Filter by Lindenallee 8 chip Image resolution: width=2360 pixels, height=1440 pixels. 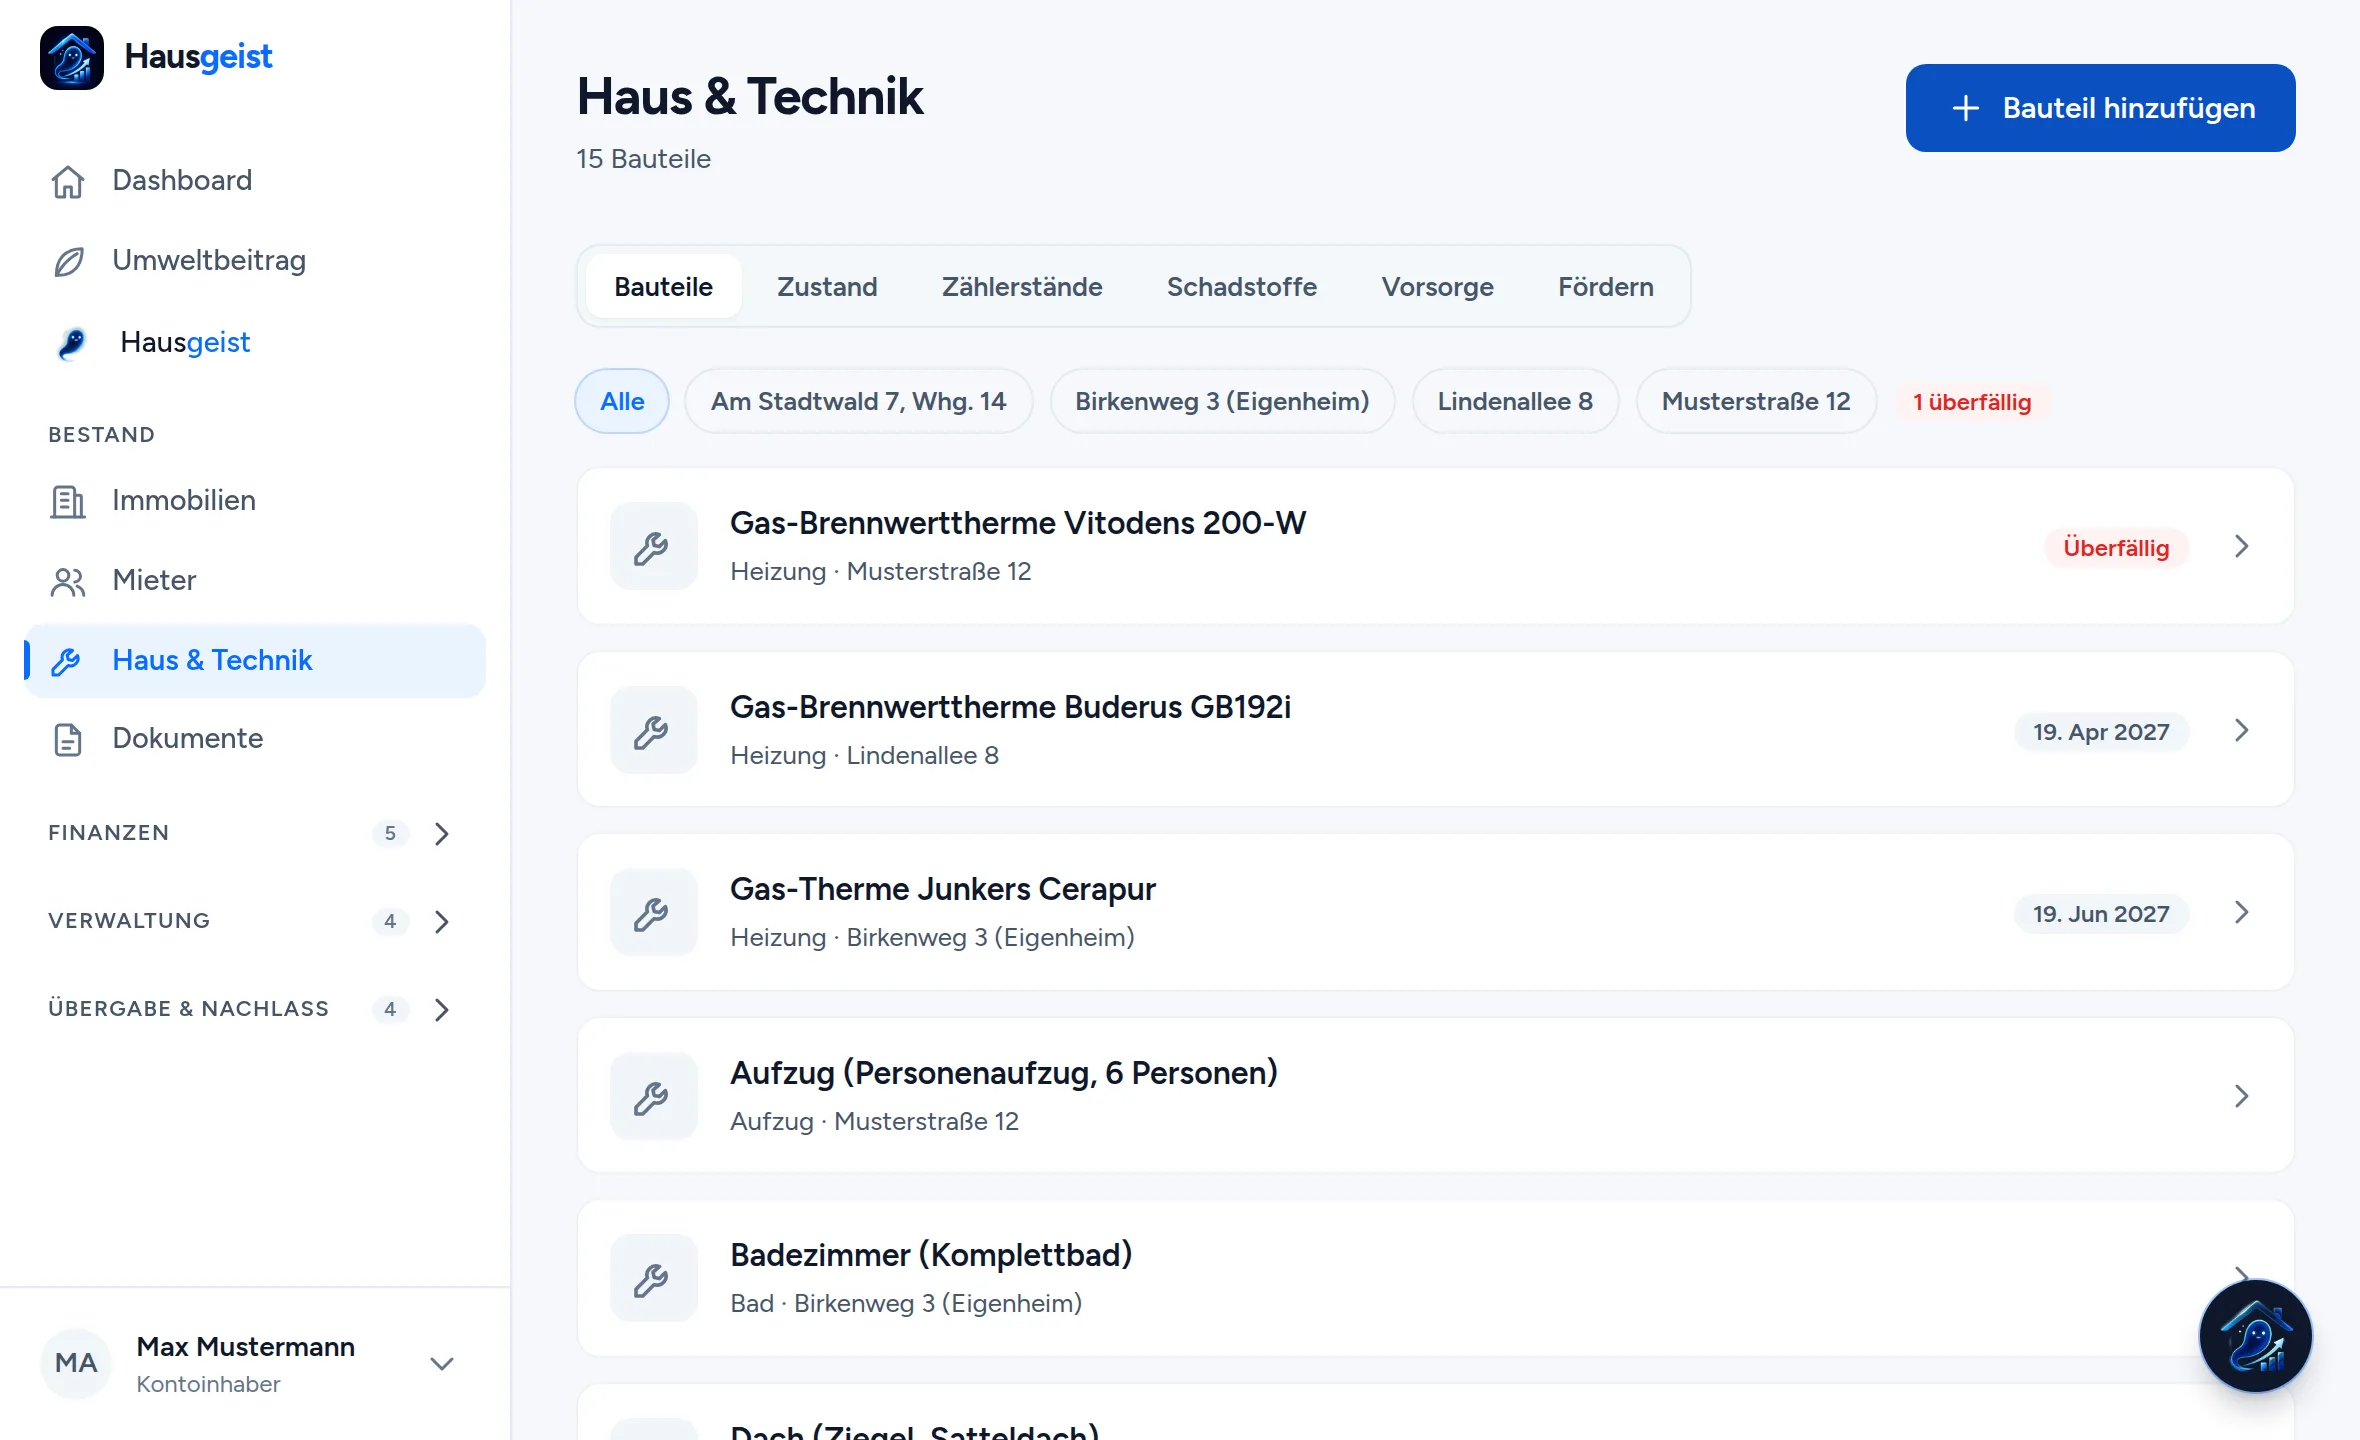click(1515, 401)
